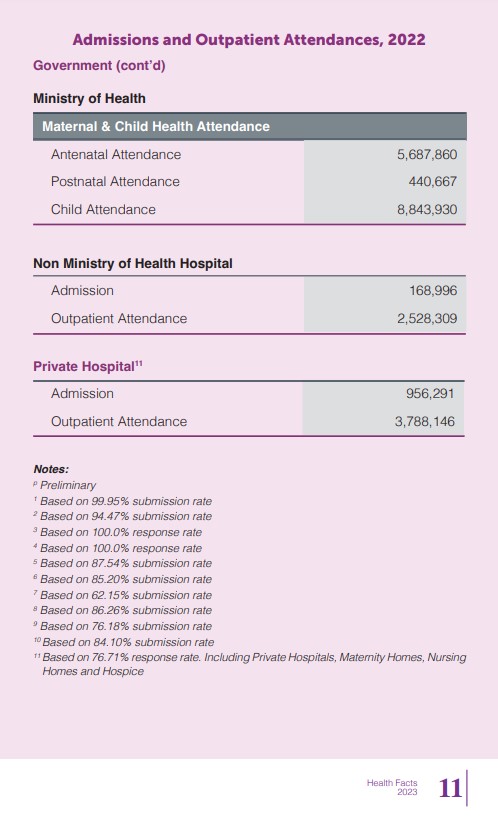
Task: Select the Private Hospital admission value 956,291
Action: pyautogui.click(x=430, y=393)
